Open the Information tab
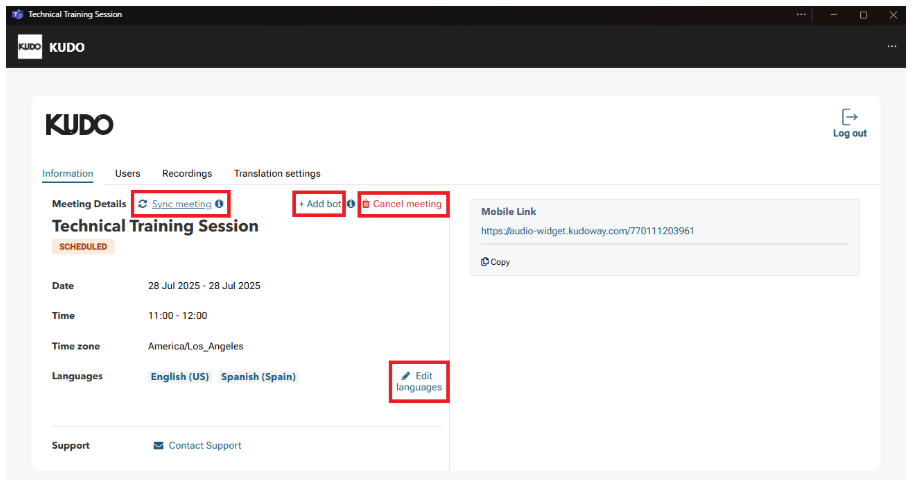 point(68,174)
